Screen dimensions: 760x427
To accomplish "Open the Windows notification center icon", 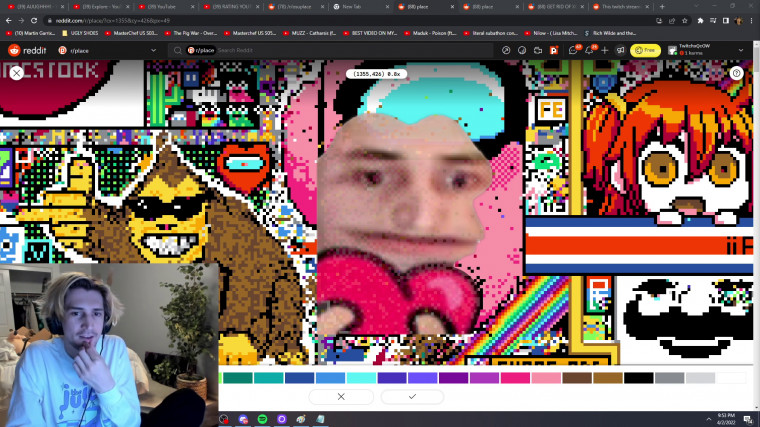I will tap(748, 419).
